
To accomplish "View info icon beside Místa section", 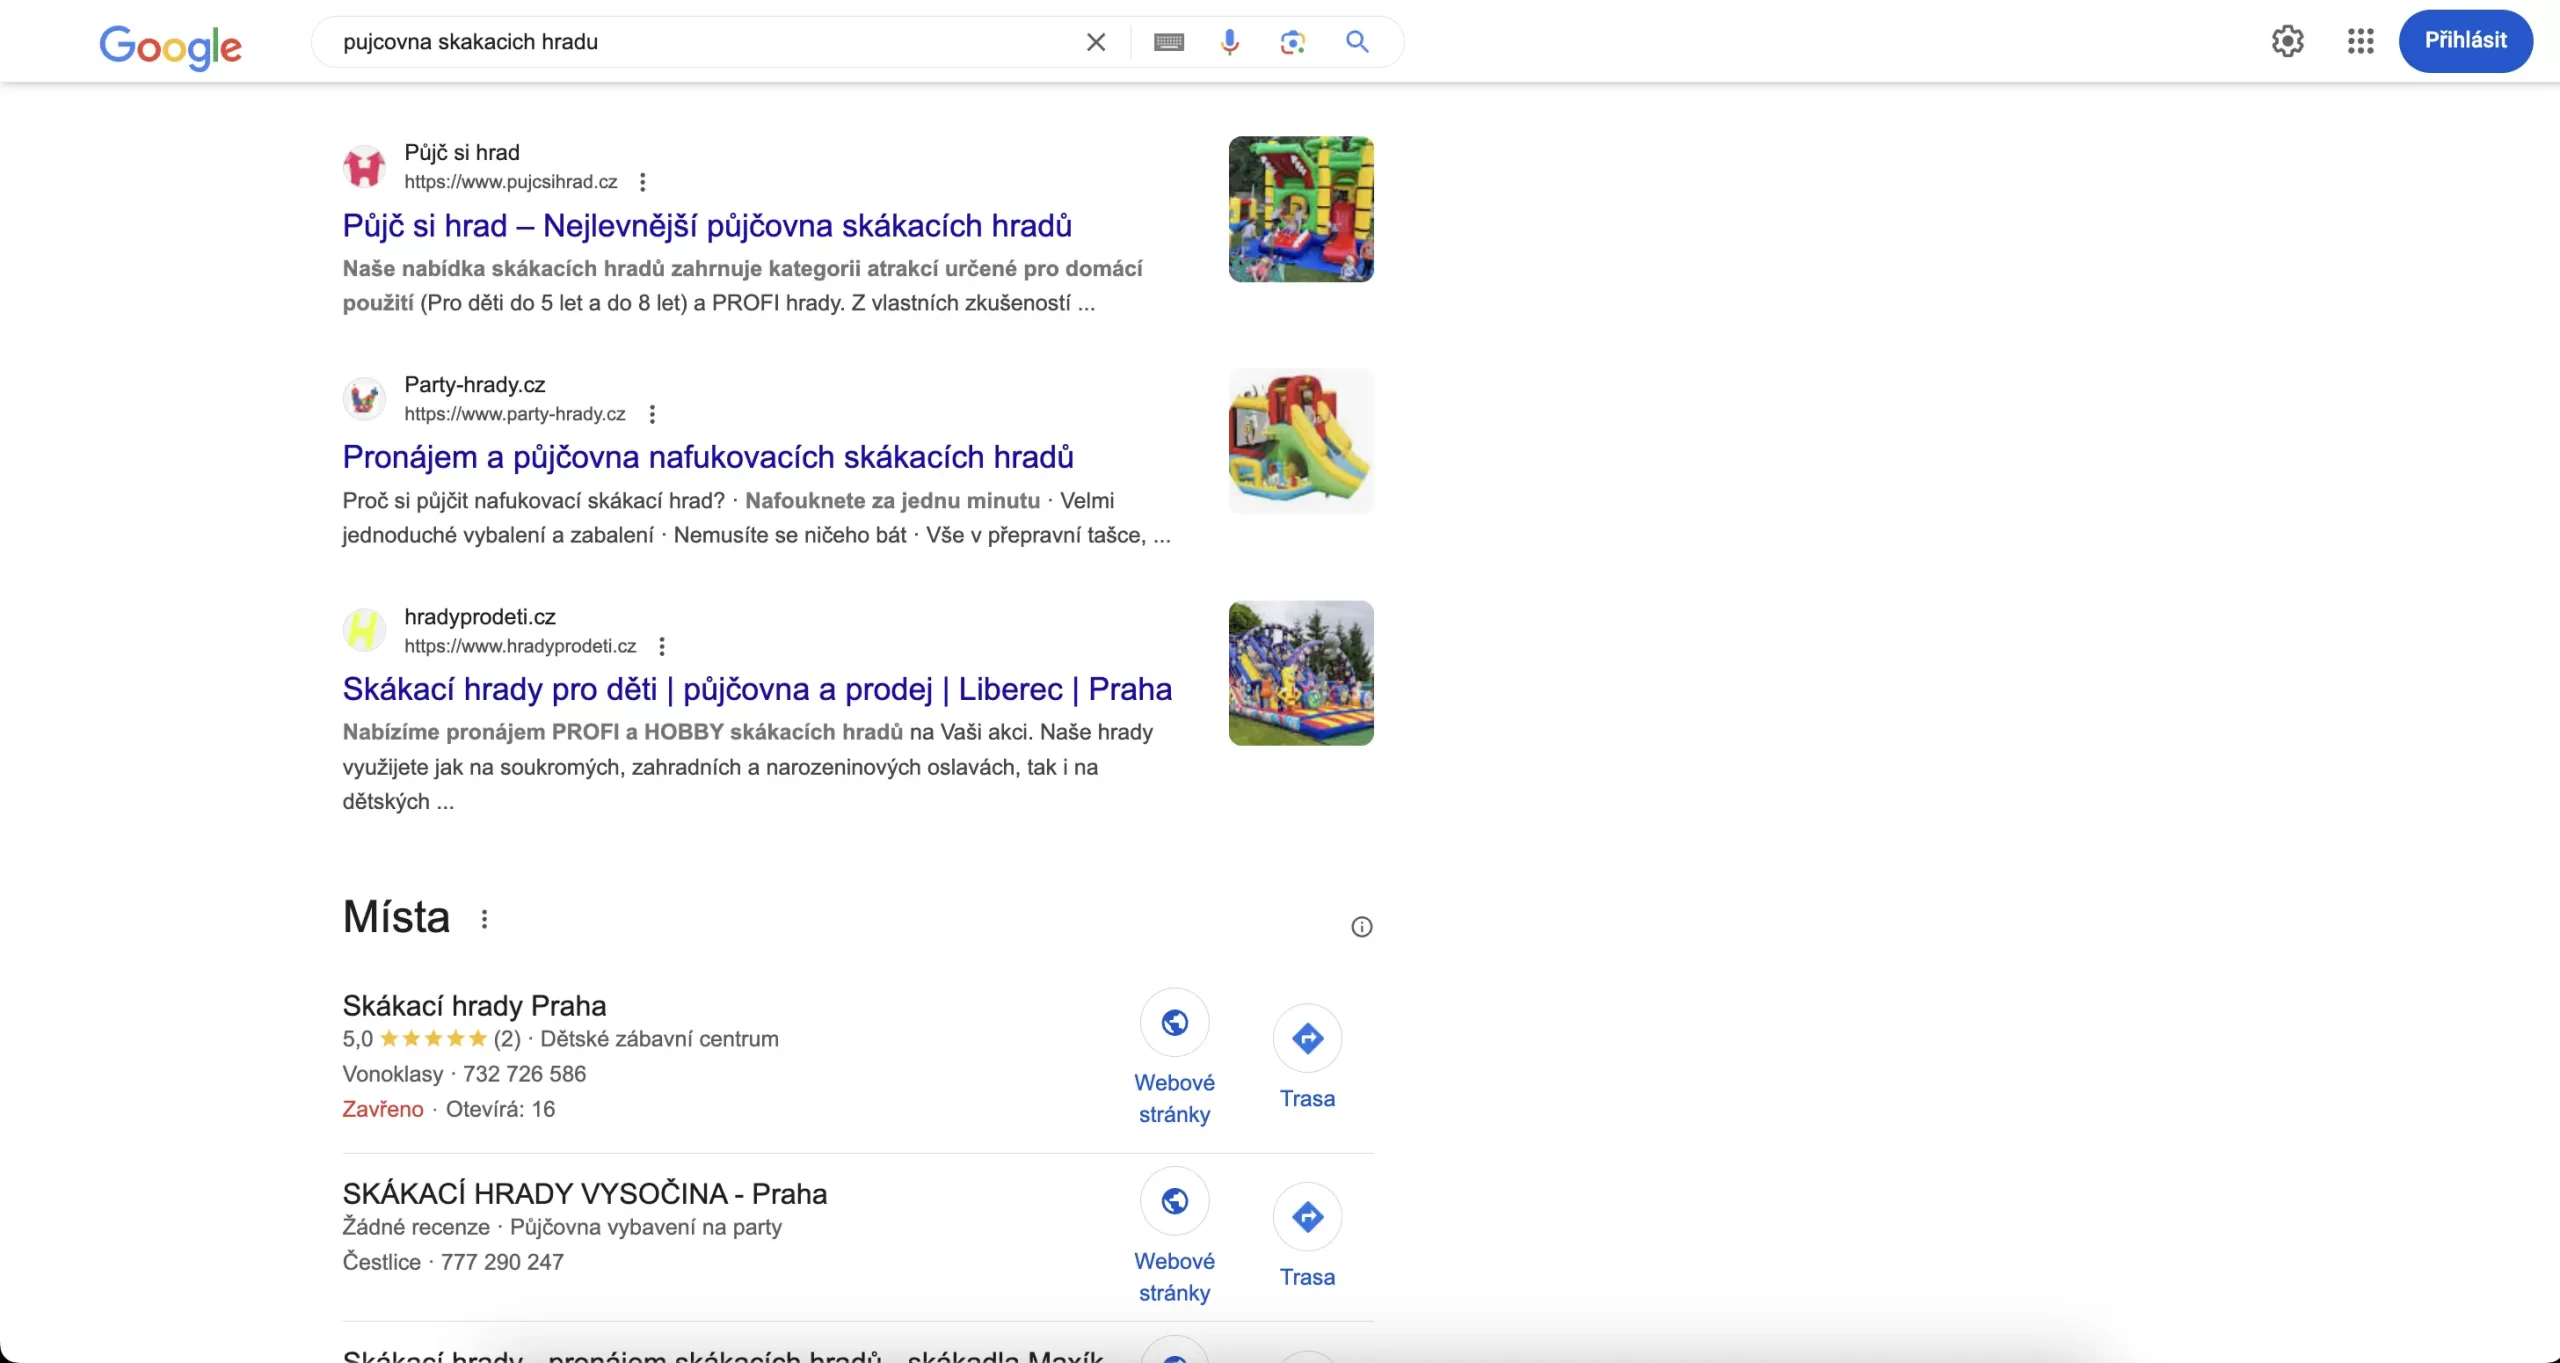I will click(x=1361, y=927).
